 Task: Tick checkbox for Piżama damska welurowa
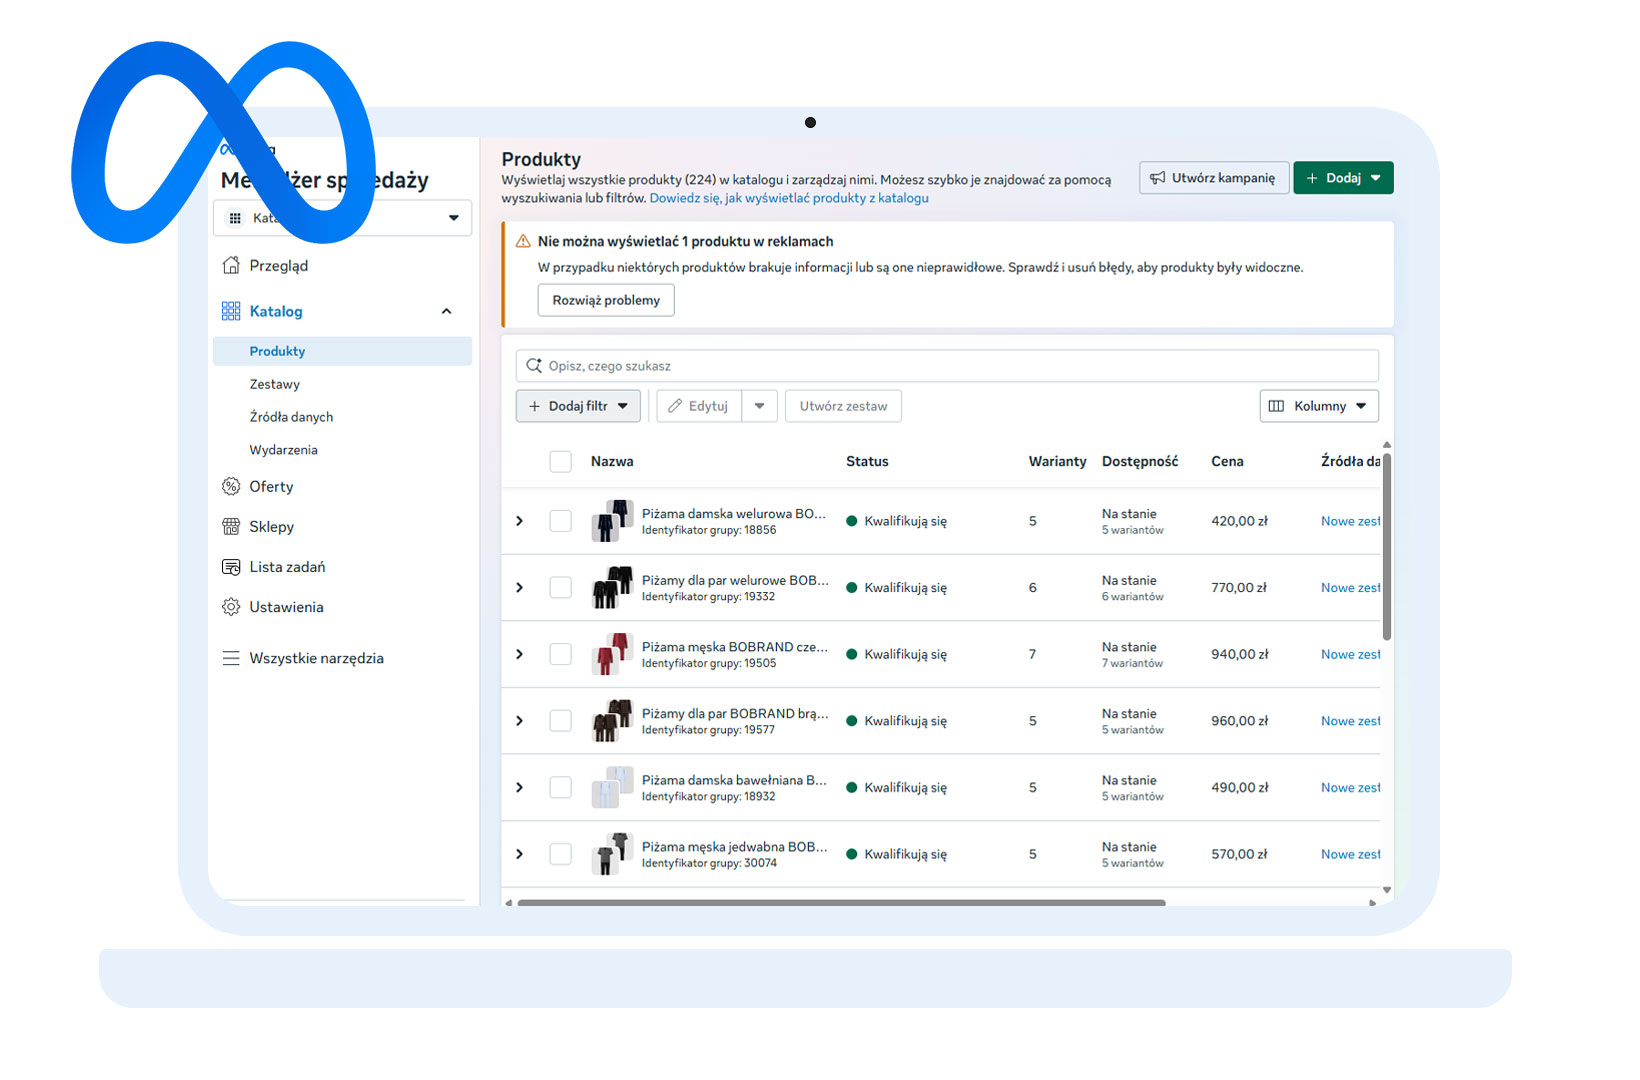point(561,521)
